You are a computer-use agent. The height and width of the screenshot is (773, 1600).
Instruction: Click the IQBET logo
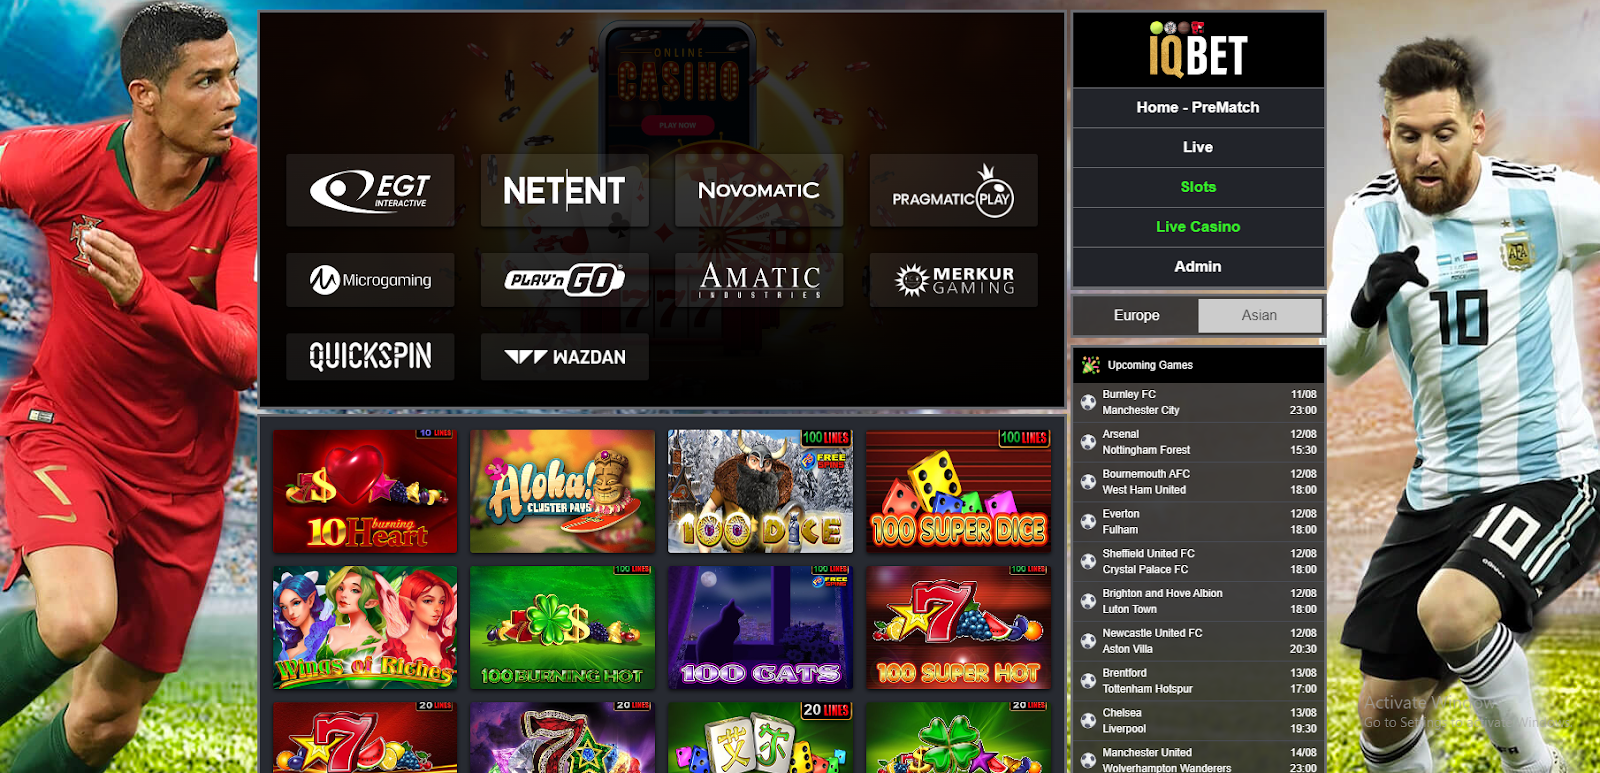click(1198, 50)
